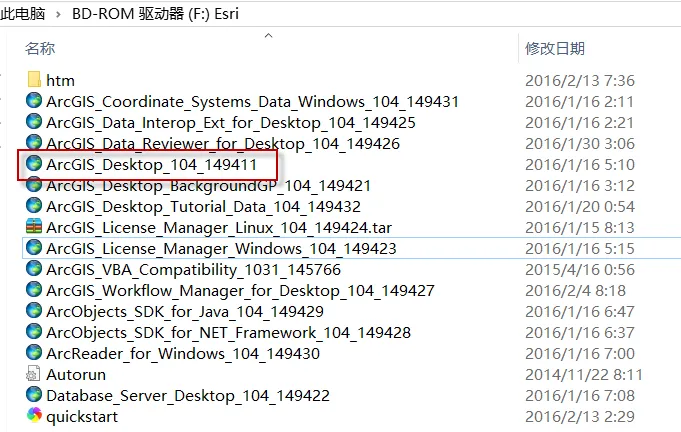Screen dimensions: 681x432
Task: Click the ArcGIS_License_Manager_Windows globe icon
Action: (34, 248)
